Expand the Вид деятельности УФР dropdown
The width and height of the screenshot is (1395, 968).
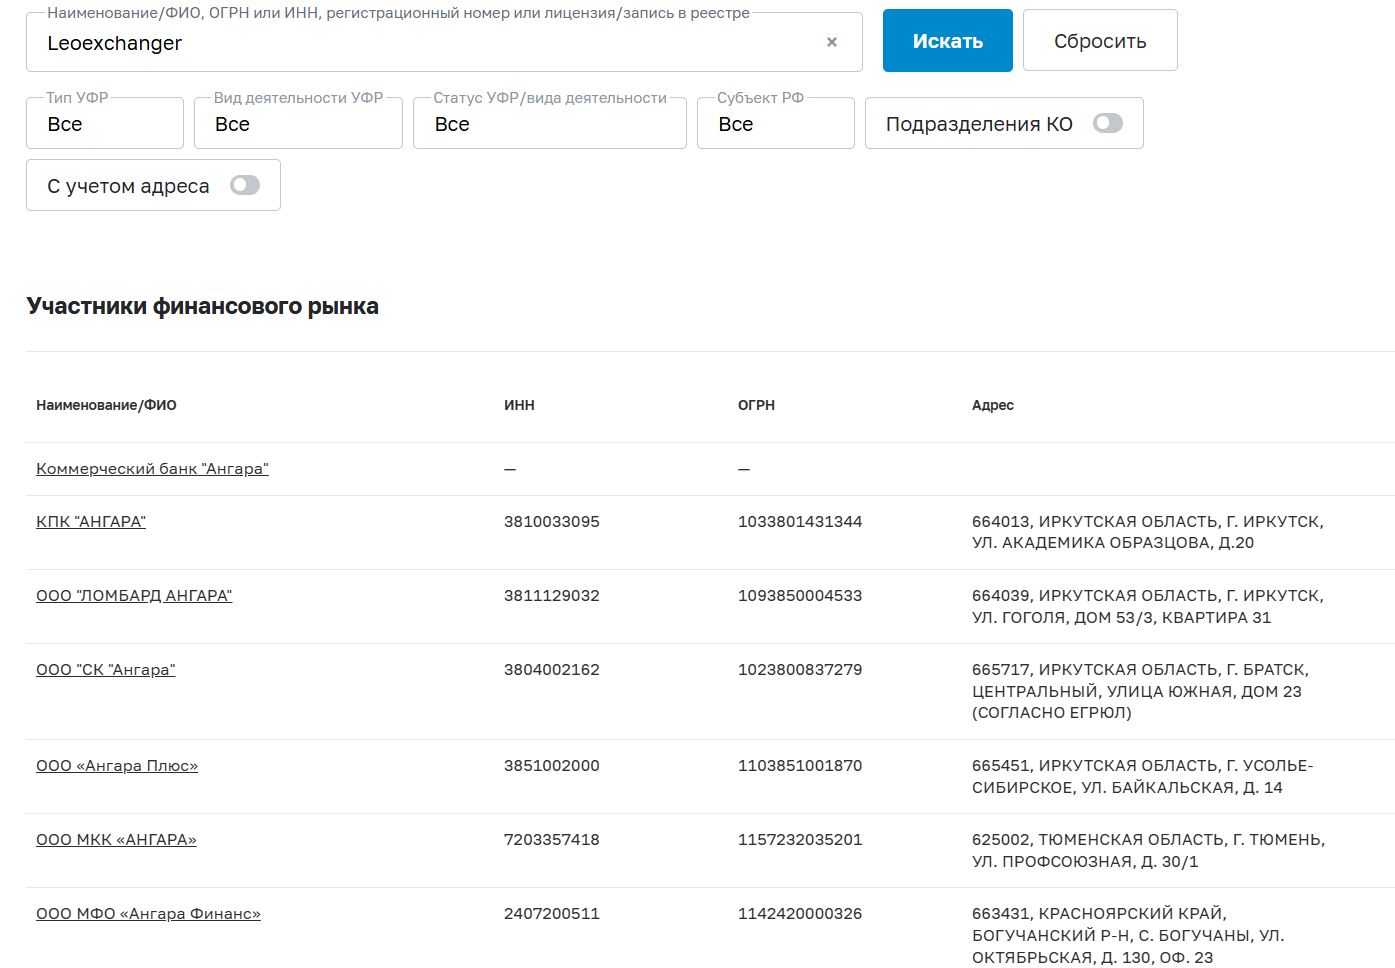[x=297, y=124]
